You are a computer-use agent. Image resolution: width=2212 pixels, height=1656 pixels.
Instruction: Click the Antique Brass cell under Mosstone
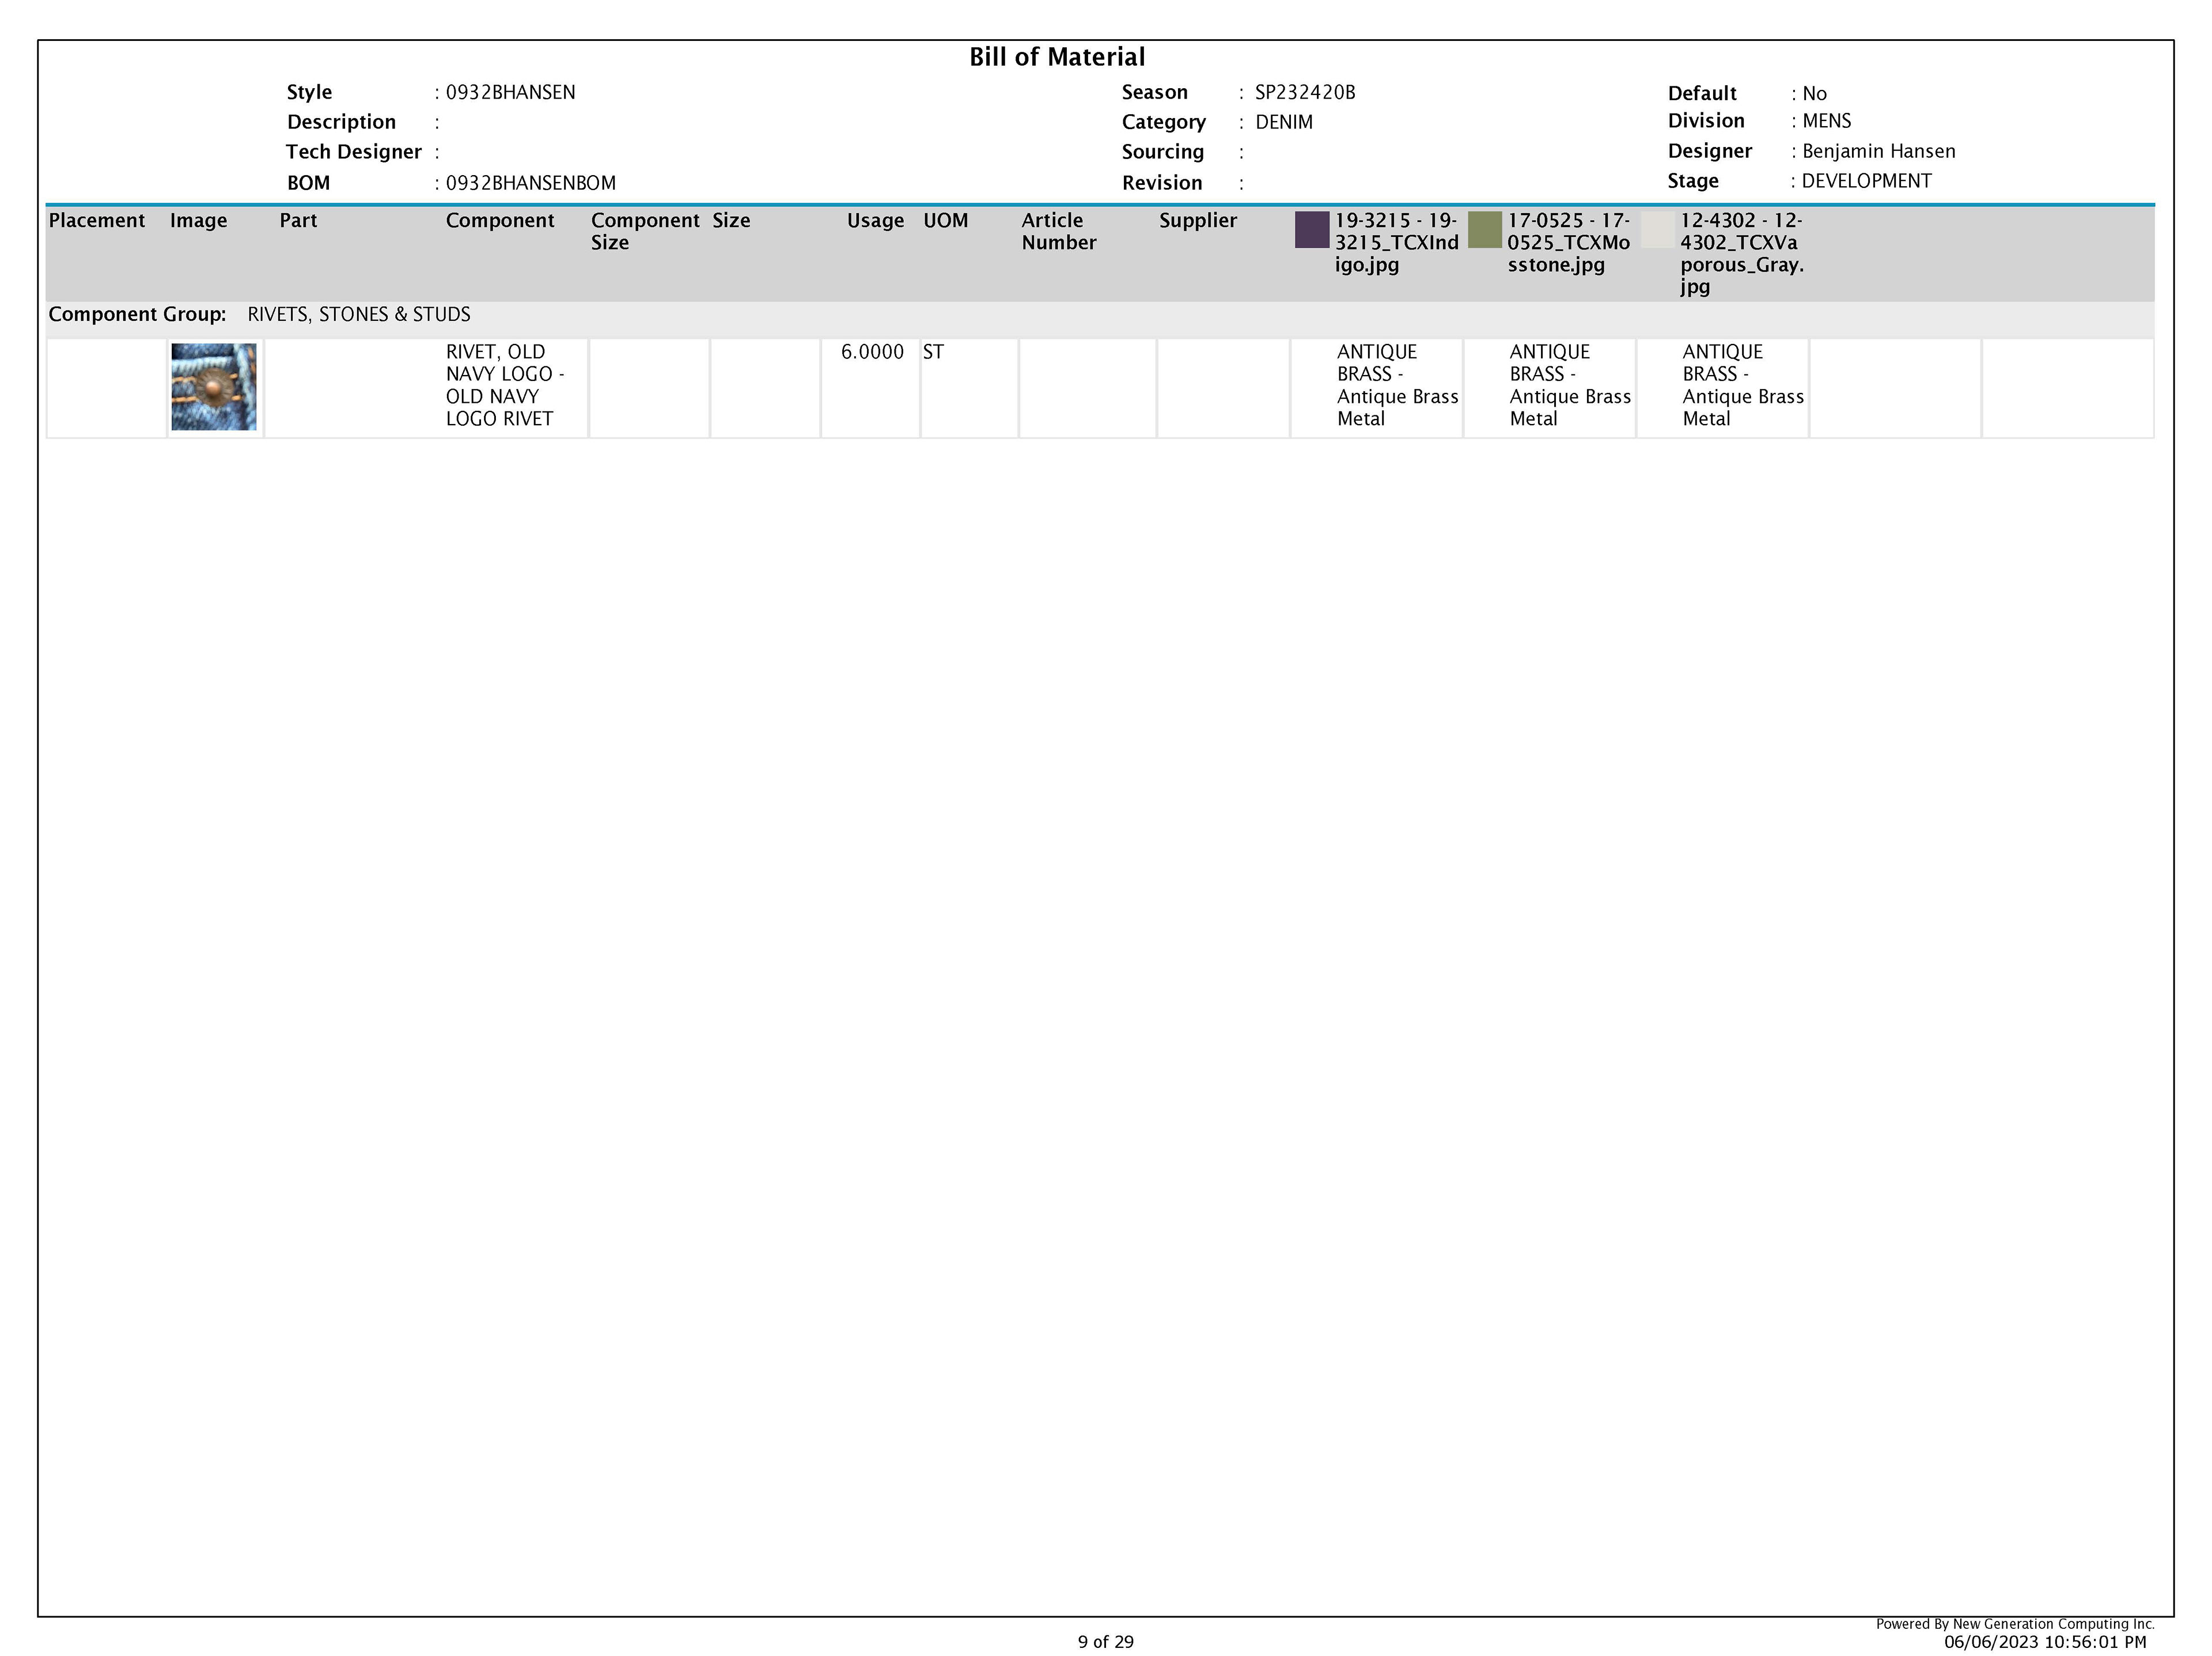tap(1569, 385)
